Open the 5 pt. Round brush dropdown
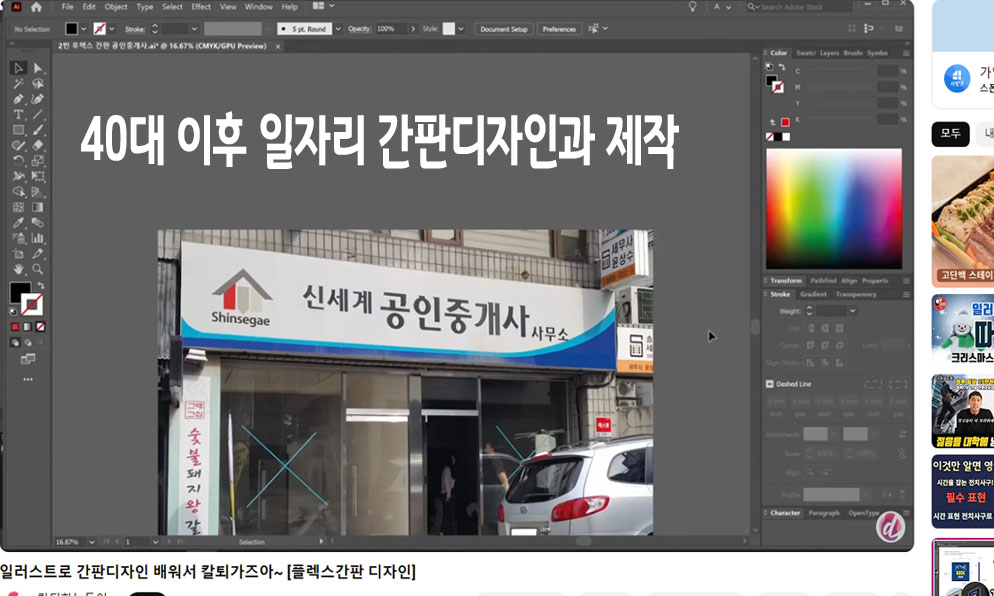Image resolution: width=994 pixels, height=596 pixels. click(x=338, y=29)
